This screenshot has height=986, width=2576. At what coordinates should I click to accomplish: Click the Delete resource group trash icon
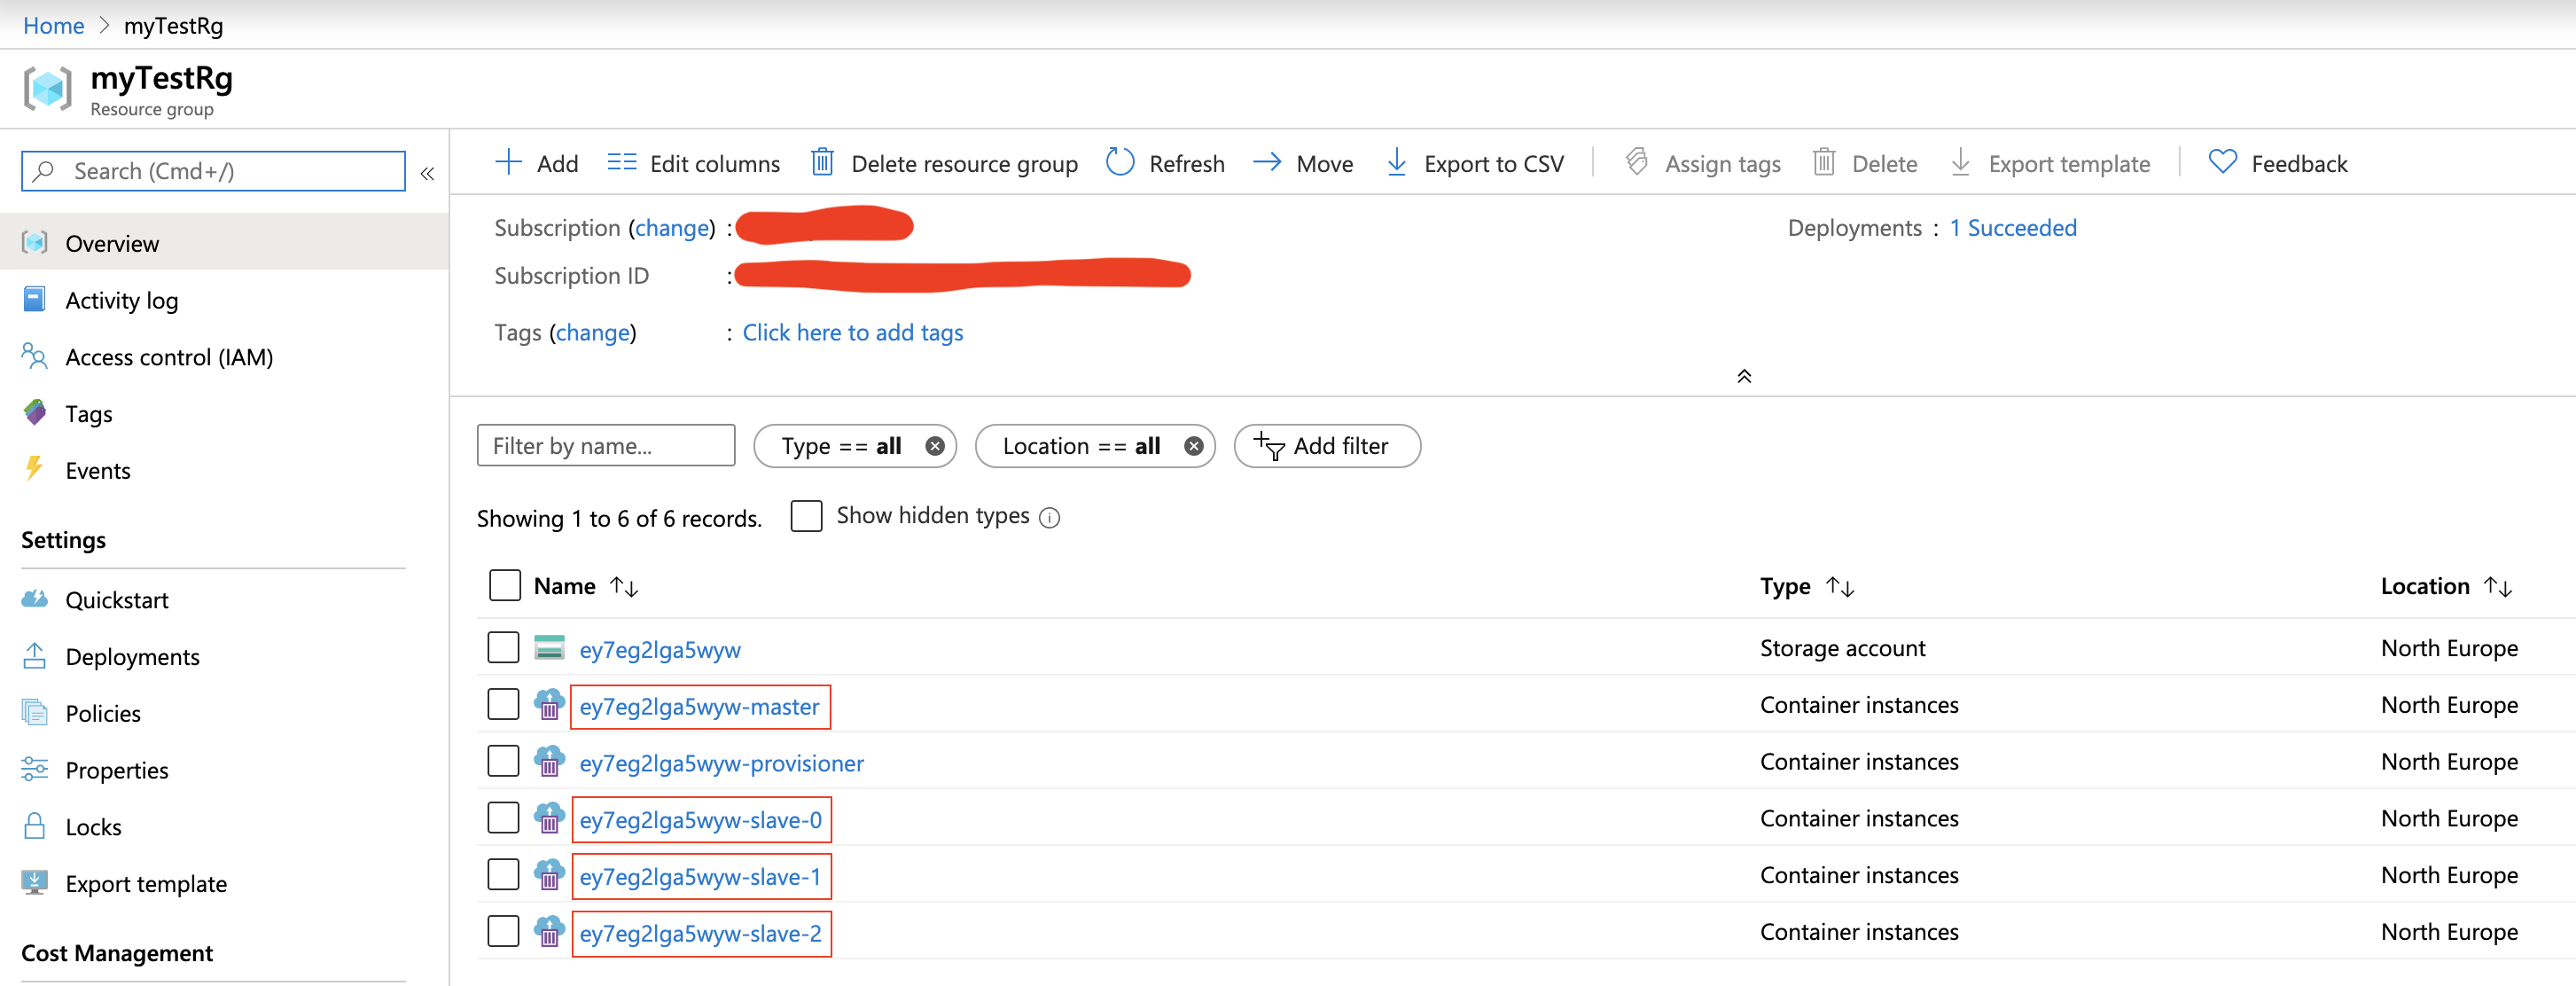point(822,163)
